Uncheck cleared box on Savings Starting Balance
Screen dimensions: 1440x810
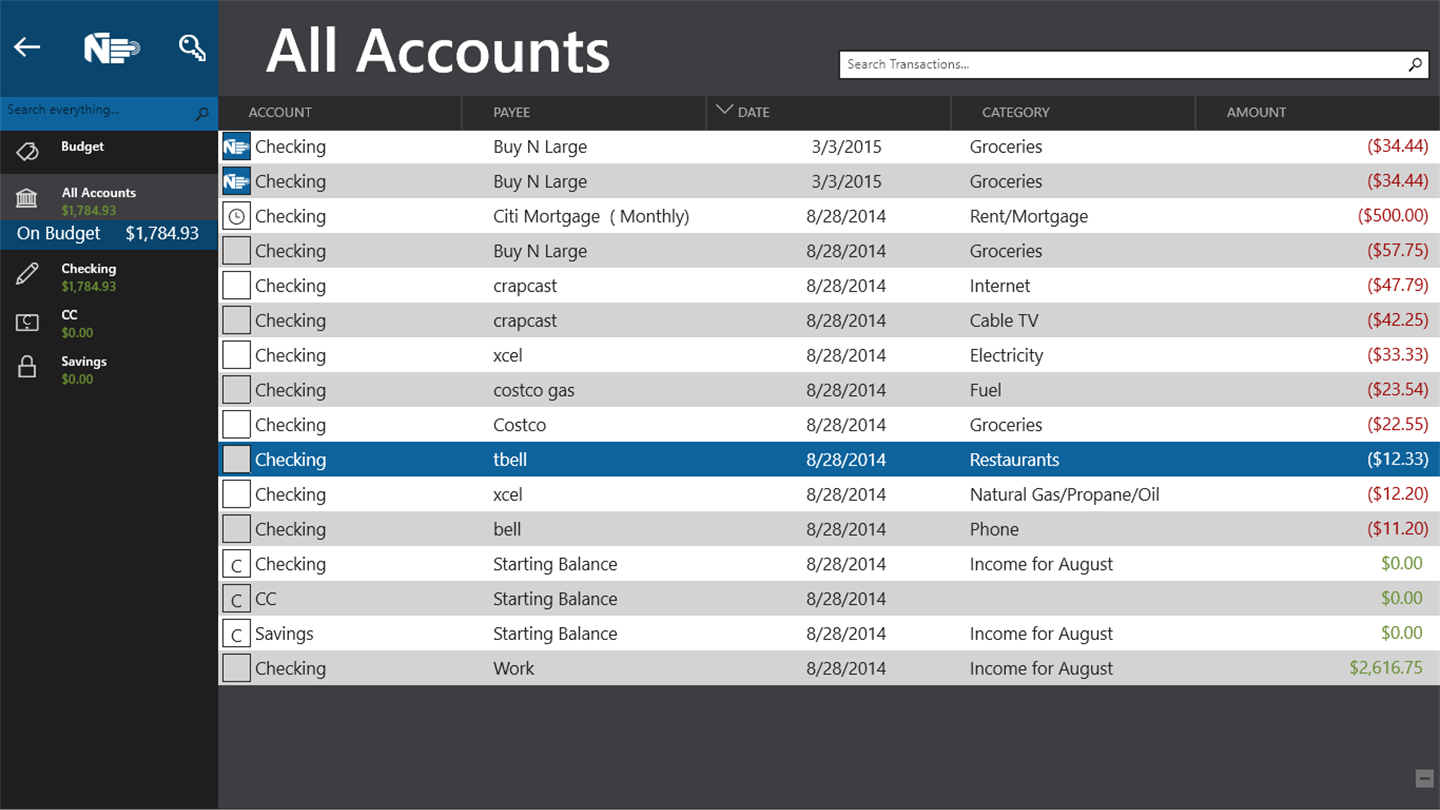click(236, 634)
